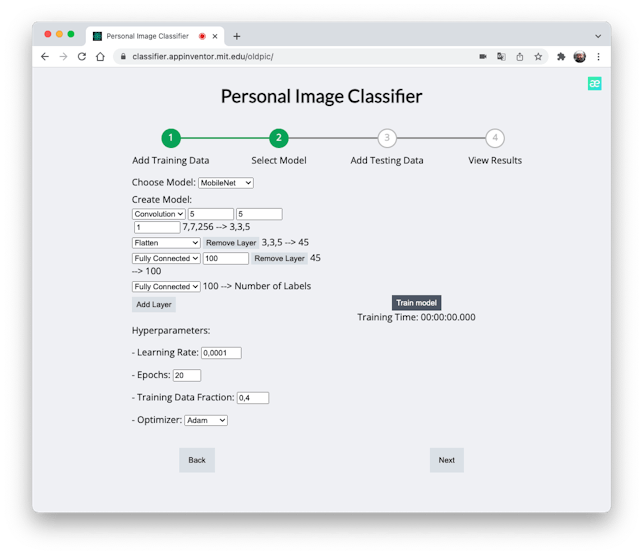
Task: Open the Choose Model MobileNet dropdown
Action: click(x=225, y=183)
